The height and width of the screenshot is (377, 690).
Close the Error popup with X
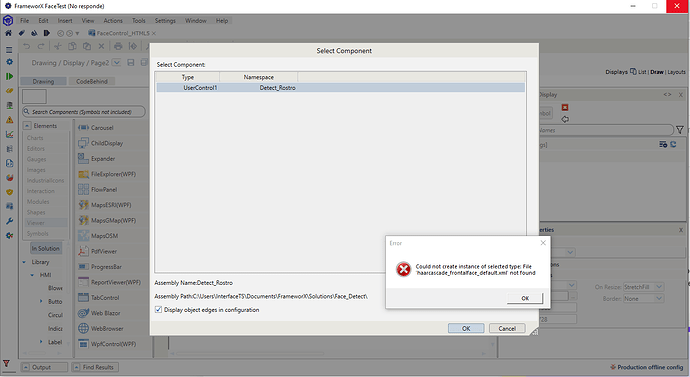pyautogui.click(x=543, y=243)
